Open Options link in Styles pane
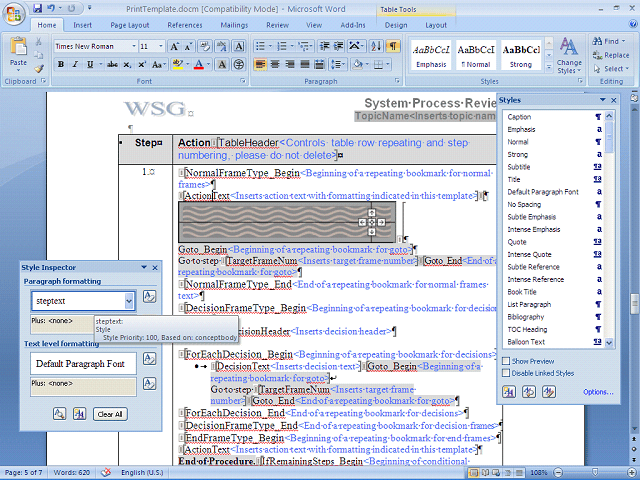This screenshot has height=480, width=640. point(597,392)
